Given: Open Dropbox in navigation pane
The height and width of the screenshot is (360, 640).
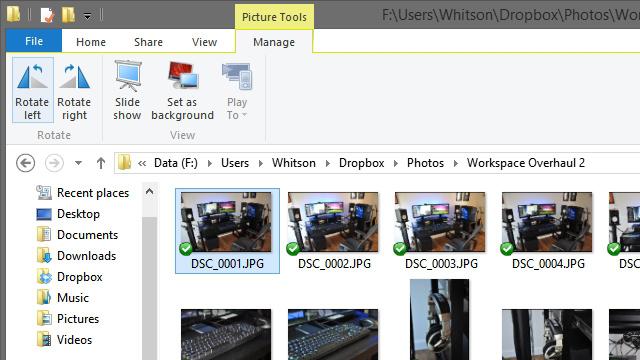Looking at the screenshot, I should (x=69, y=277).
